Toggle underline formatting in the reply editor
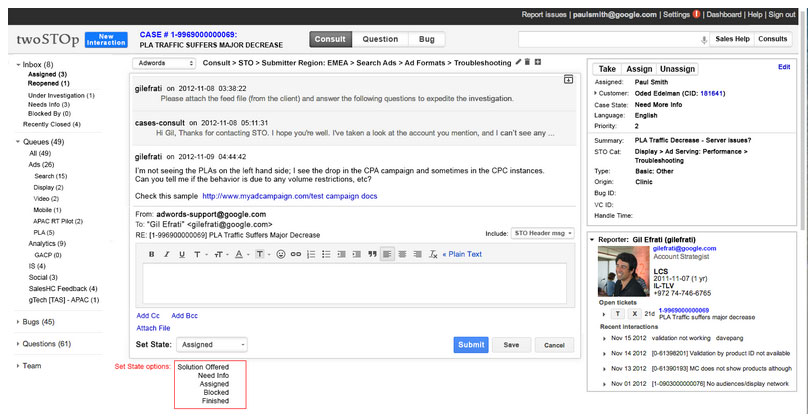This screenshot has height=418, width=808. [182, 254]
